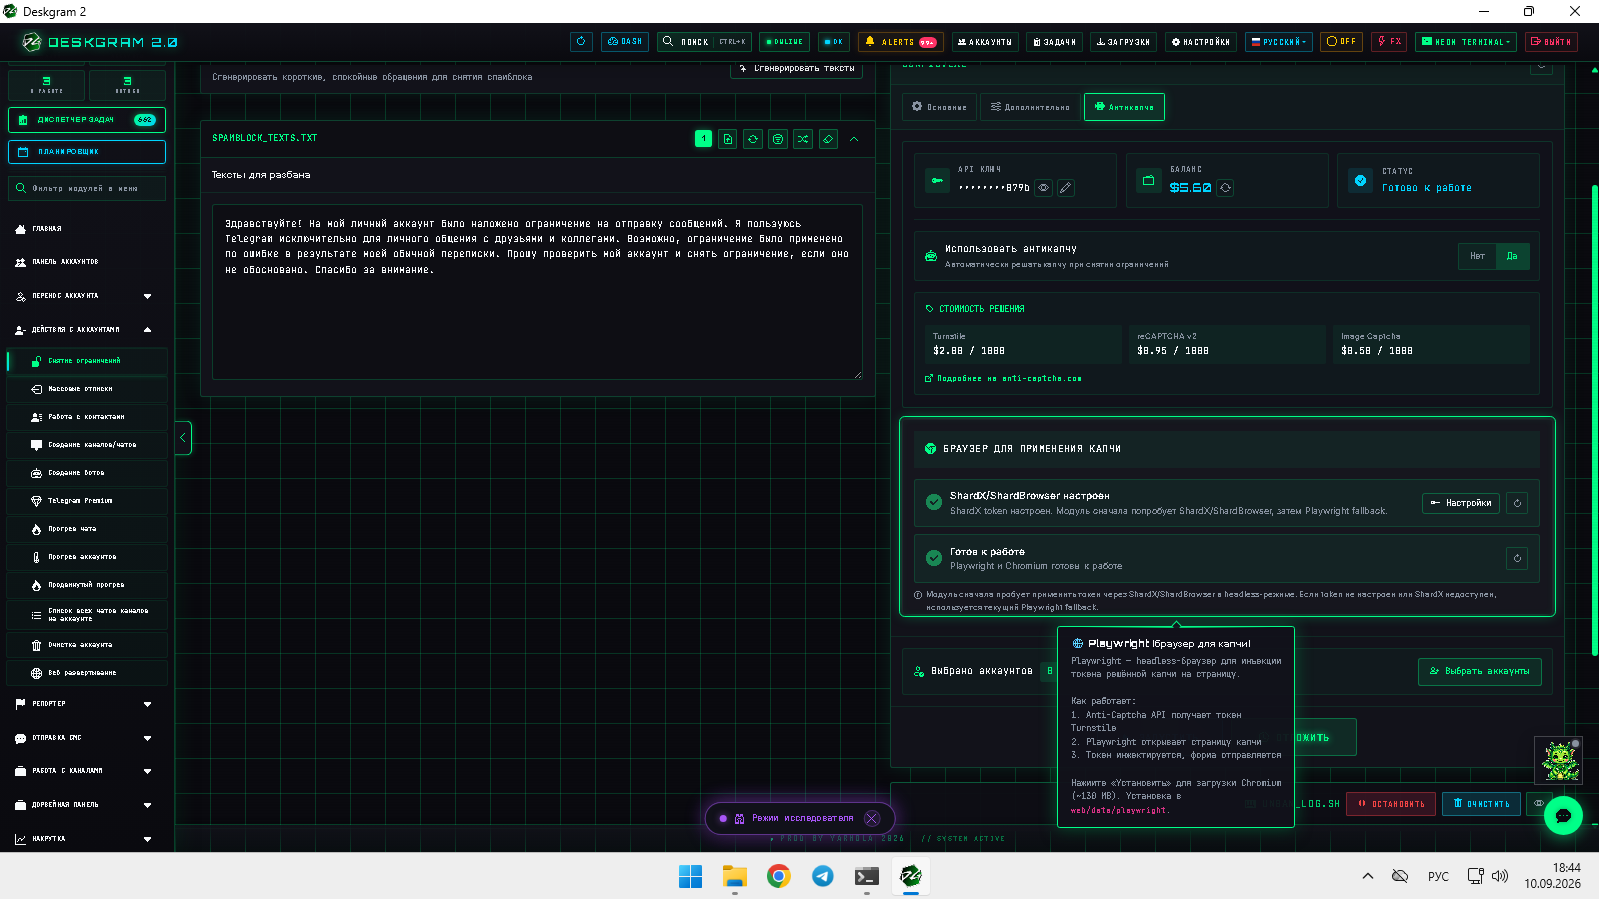Collapse the 'Действия с аккаунтами' section
The height and width of the screenshot is (899, 1599).
86,330
